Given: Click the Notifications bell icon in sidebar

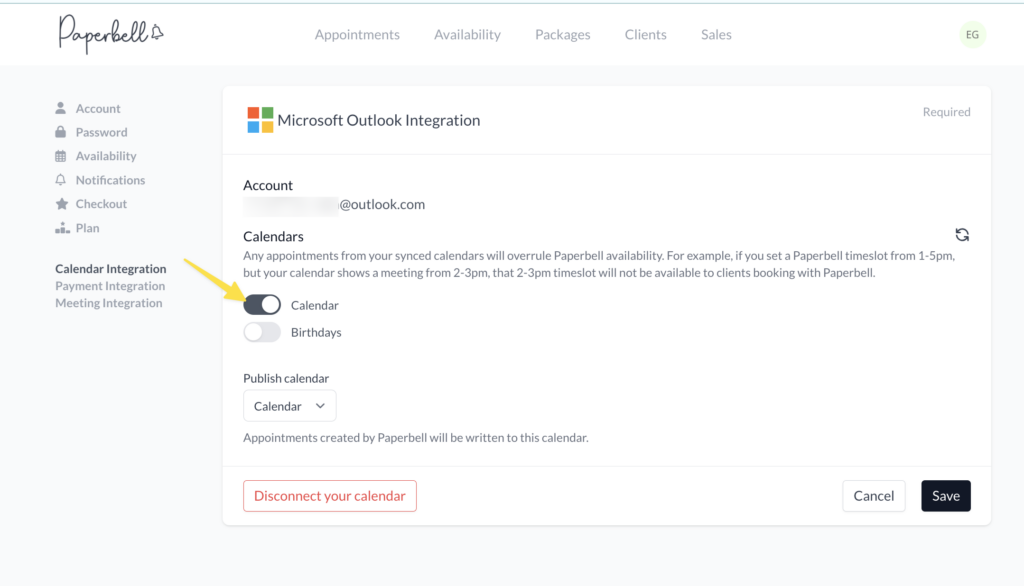Looking at the screenshot, I should click(61, 180).
